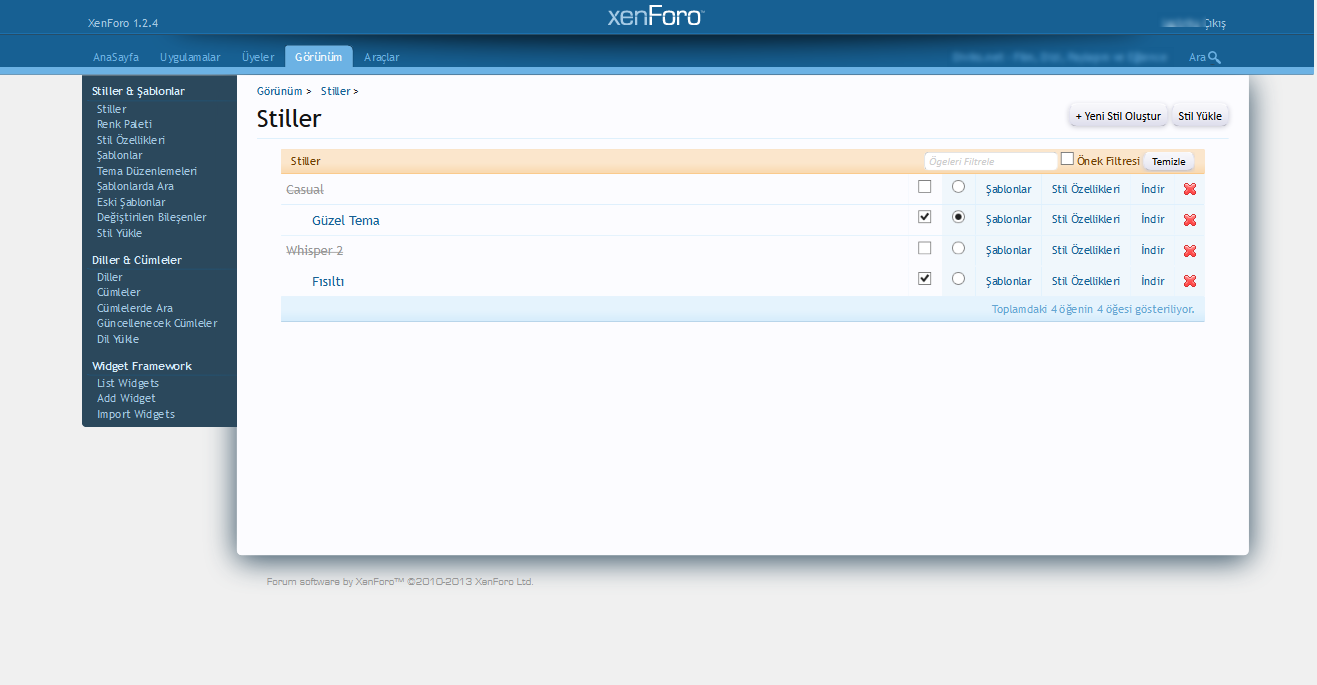Click the red X for Güzel Tema
This screenshot has height=685, width=1317.
[1189, 220]
